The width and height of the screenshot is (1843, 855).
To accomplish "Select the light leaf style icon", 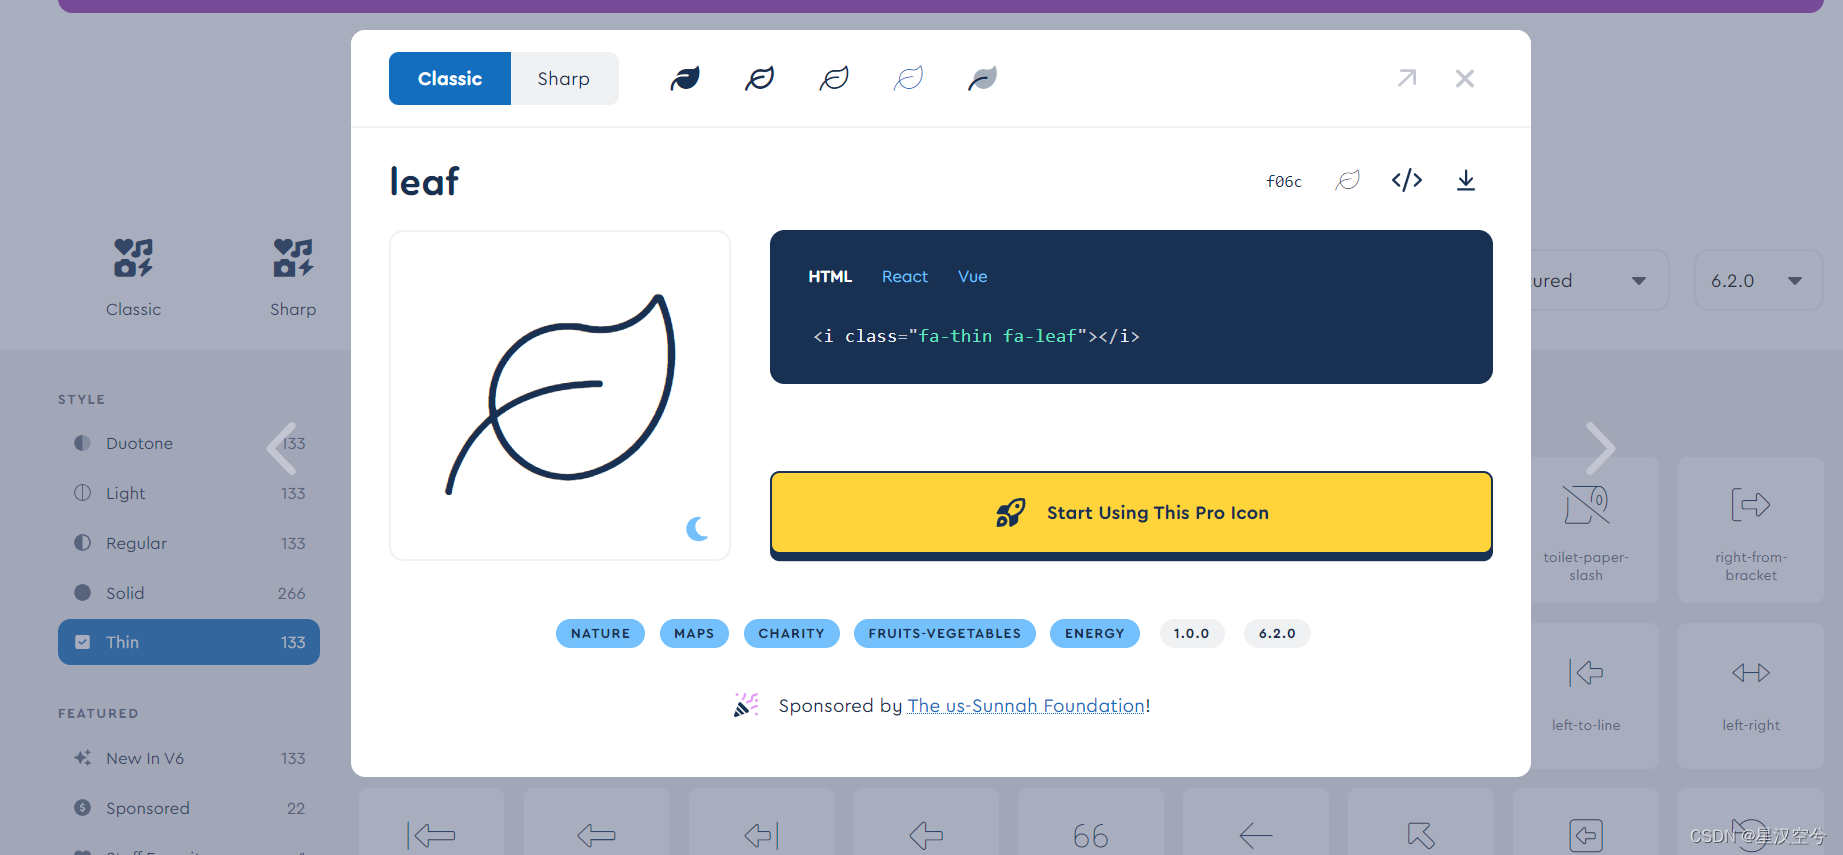I will tap(834, 78).
